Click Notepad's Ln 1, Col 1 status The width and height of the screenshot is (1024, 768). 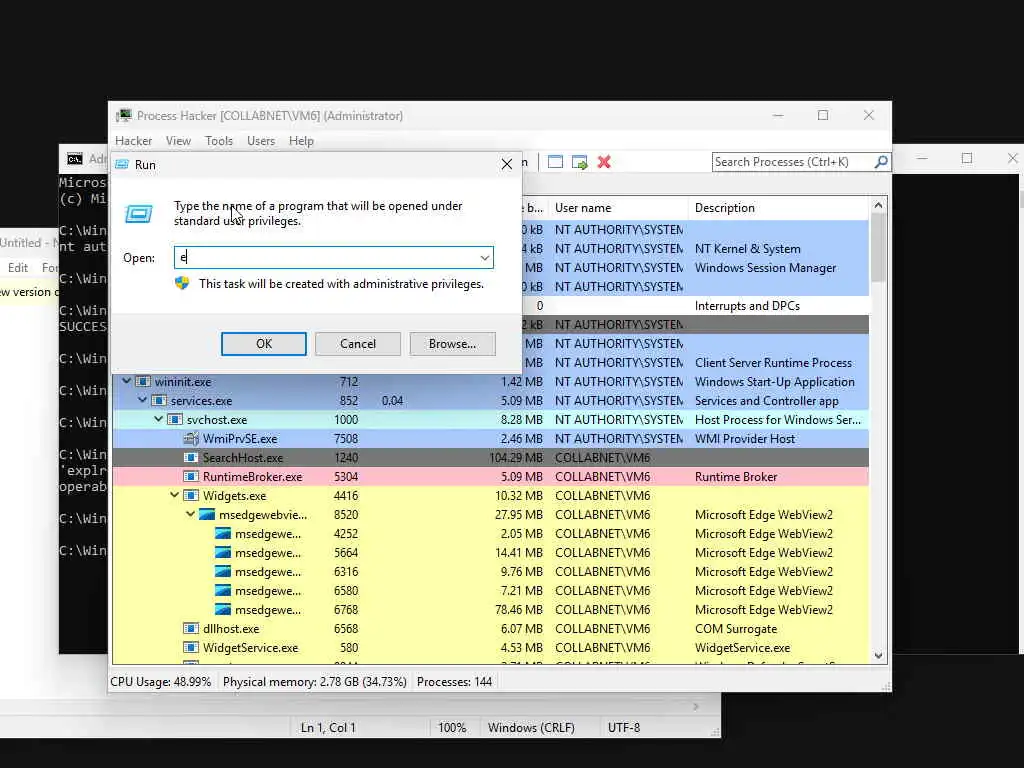[x=328, y=727]
